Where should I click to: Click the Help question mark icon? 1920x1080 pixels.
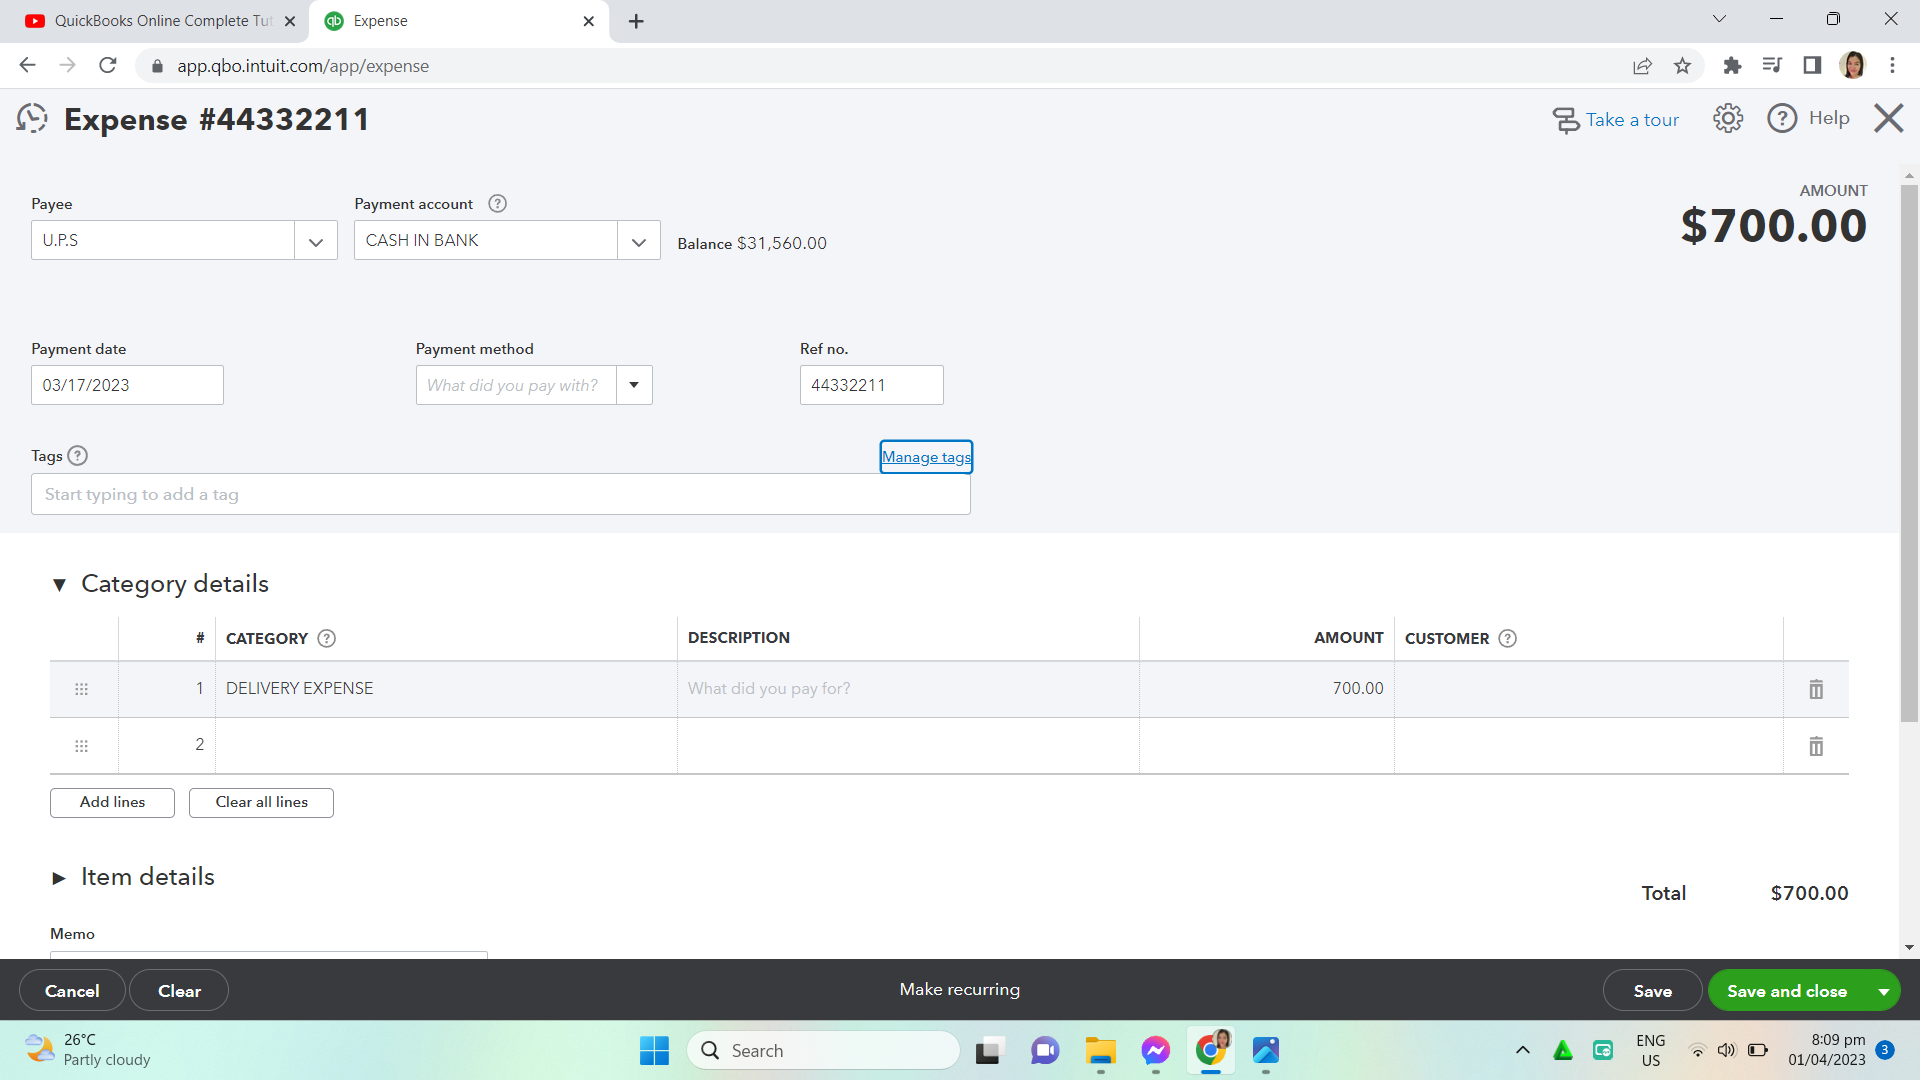pos(1782,118)
